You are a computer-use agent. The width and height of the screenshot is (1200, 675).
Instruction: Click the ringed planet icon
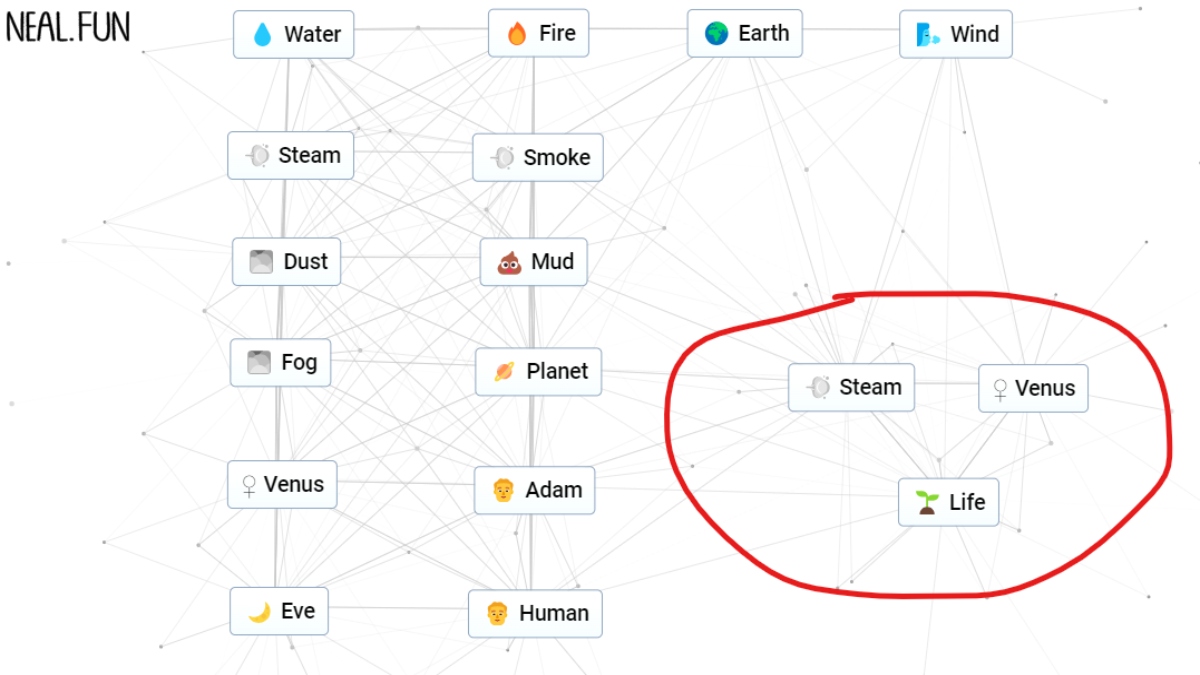point(504,372)
